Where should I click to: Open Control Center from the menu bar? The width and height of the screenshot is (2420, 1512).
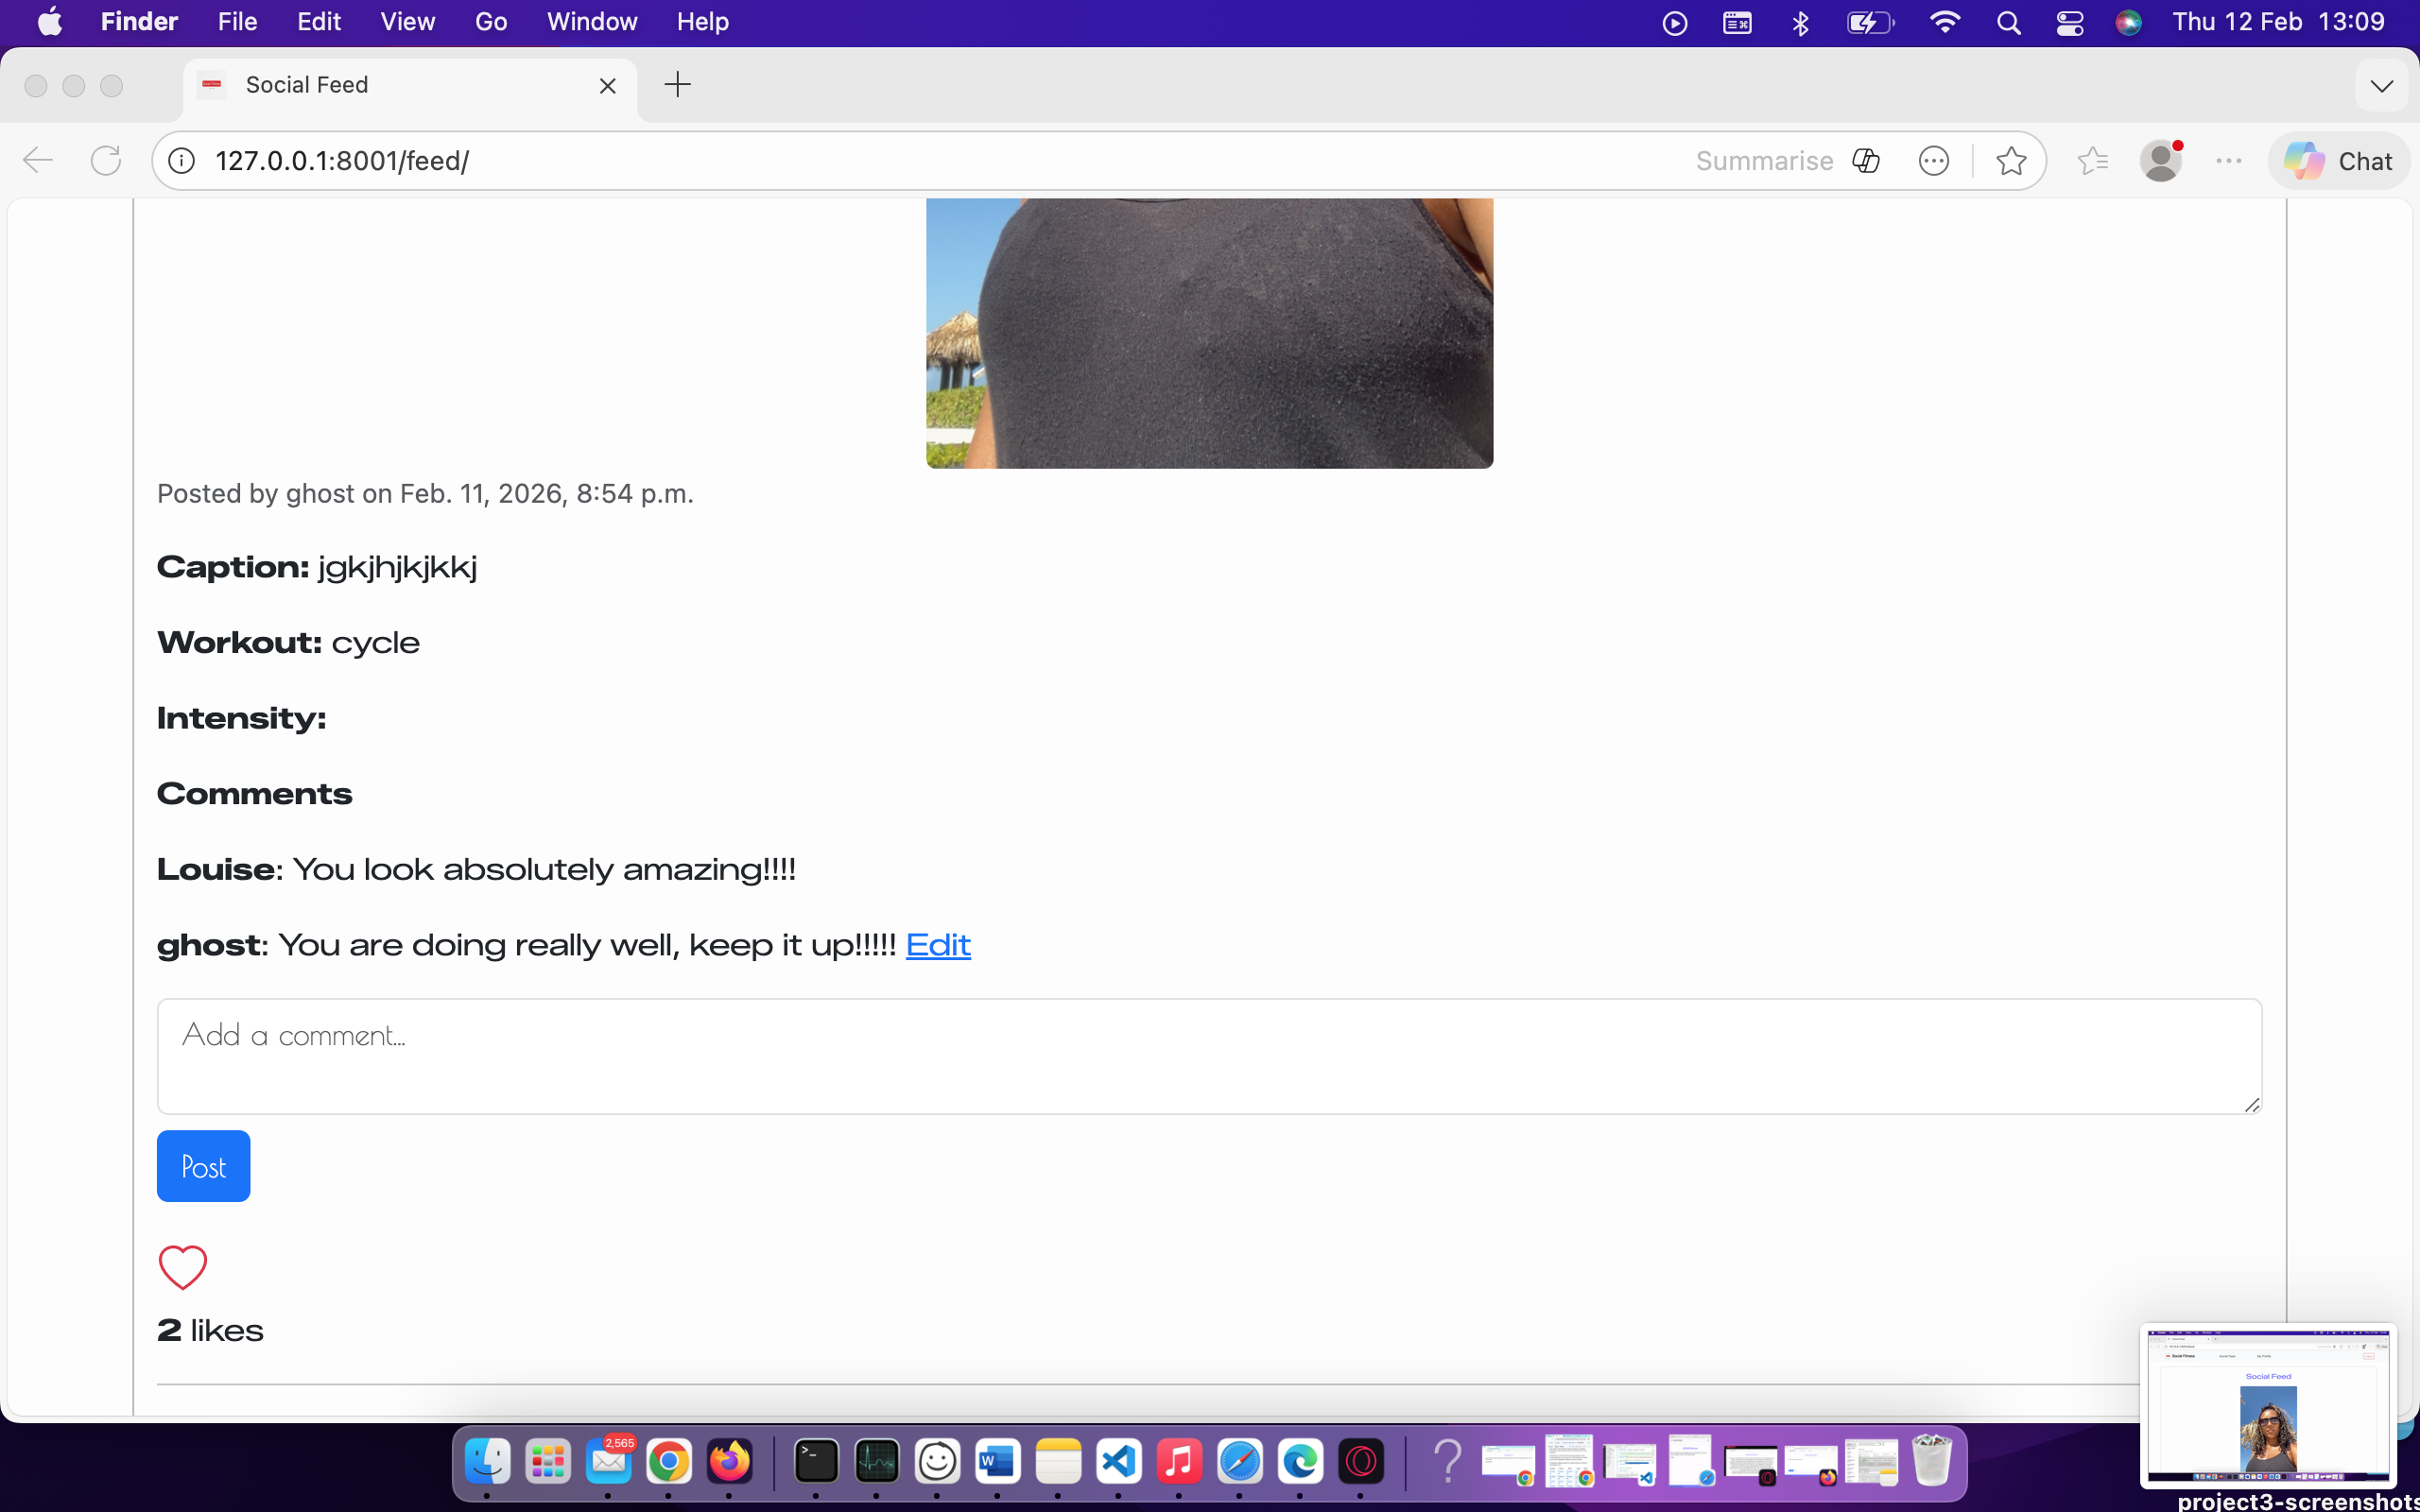coord(2069,21)
